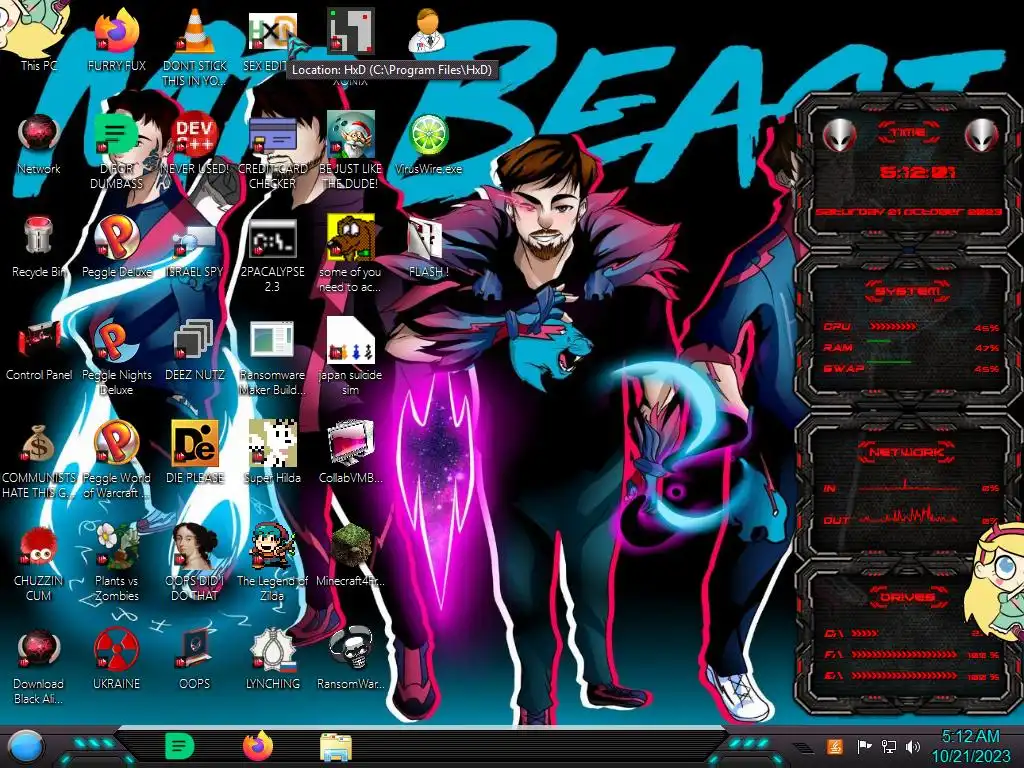
Task: Click the orange Java tray icon
Action: click(835, 746)
